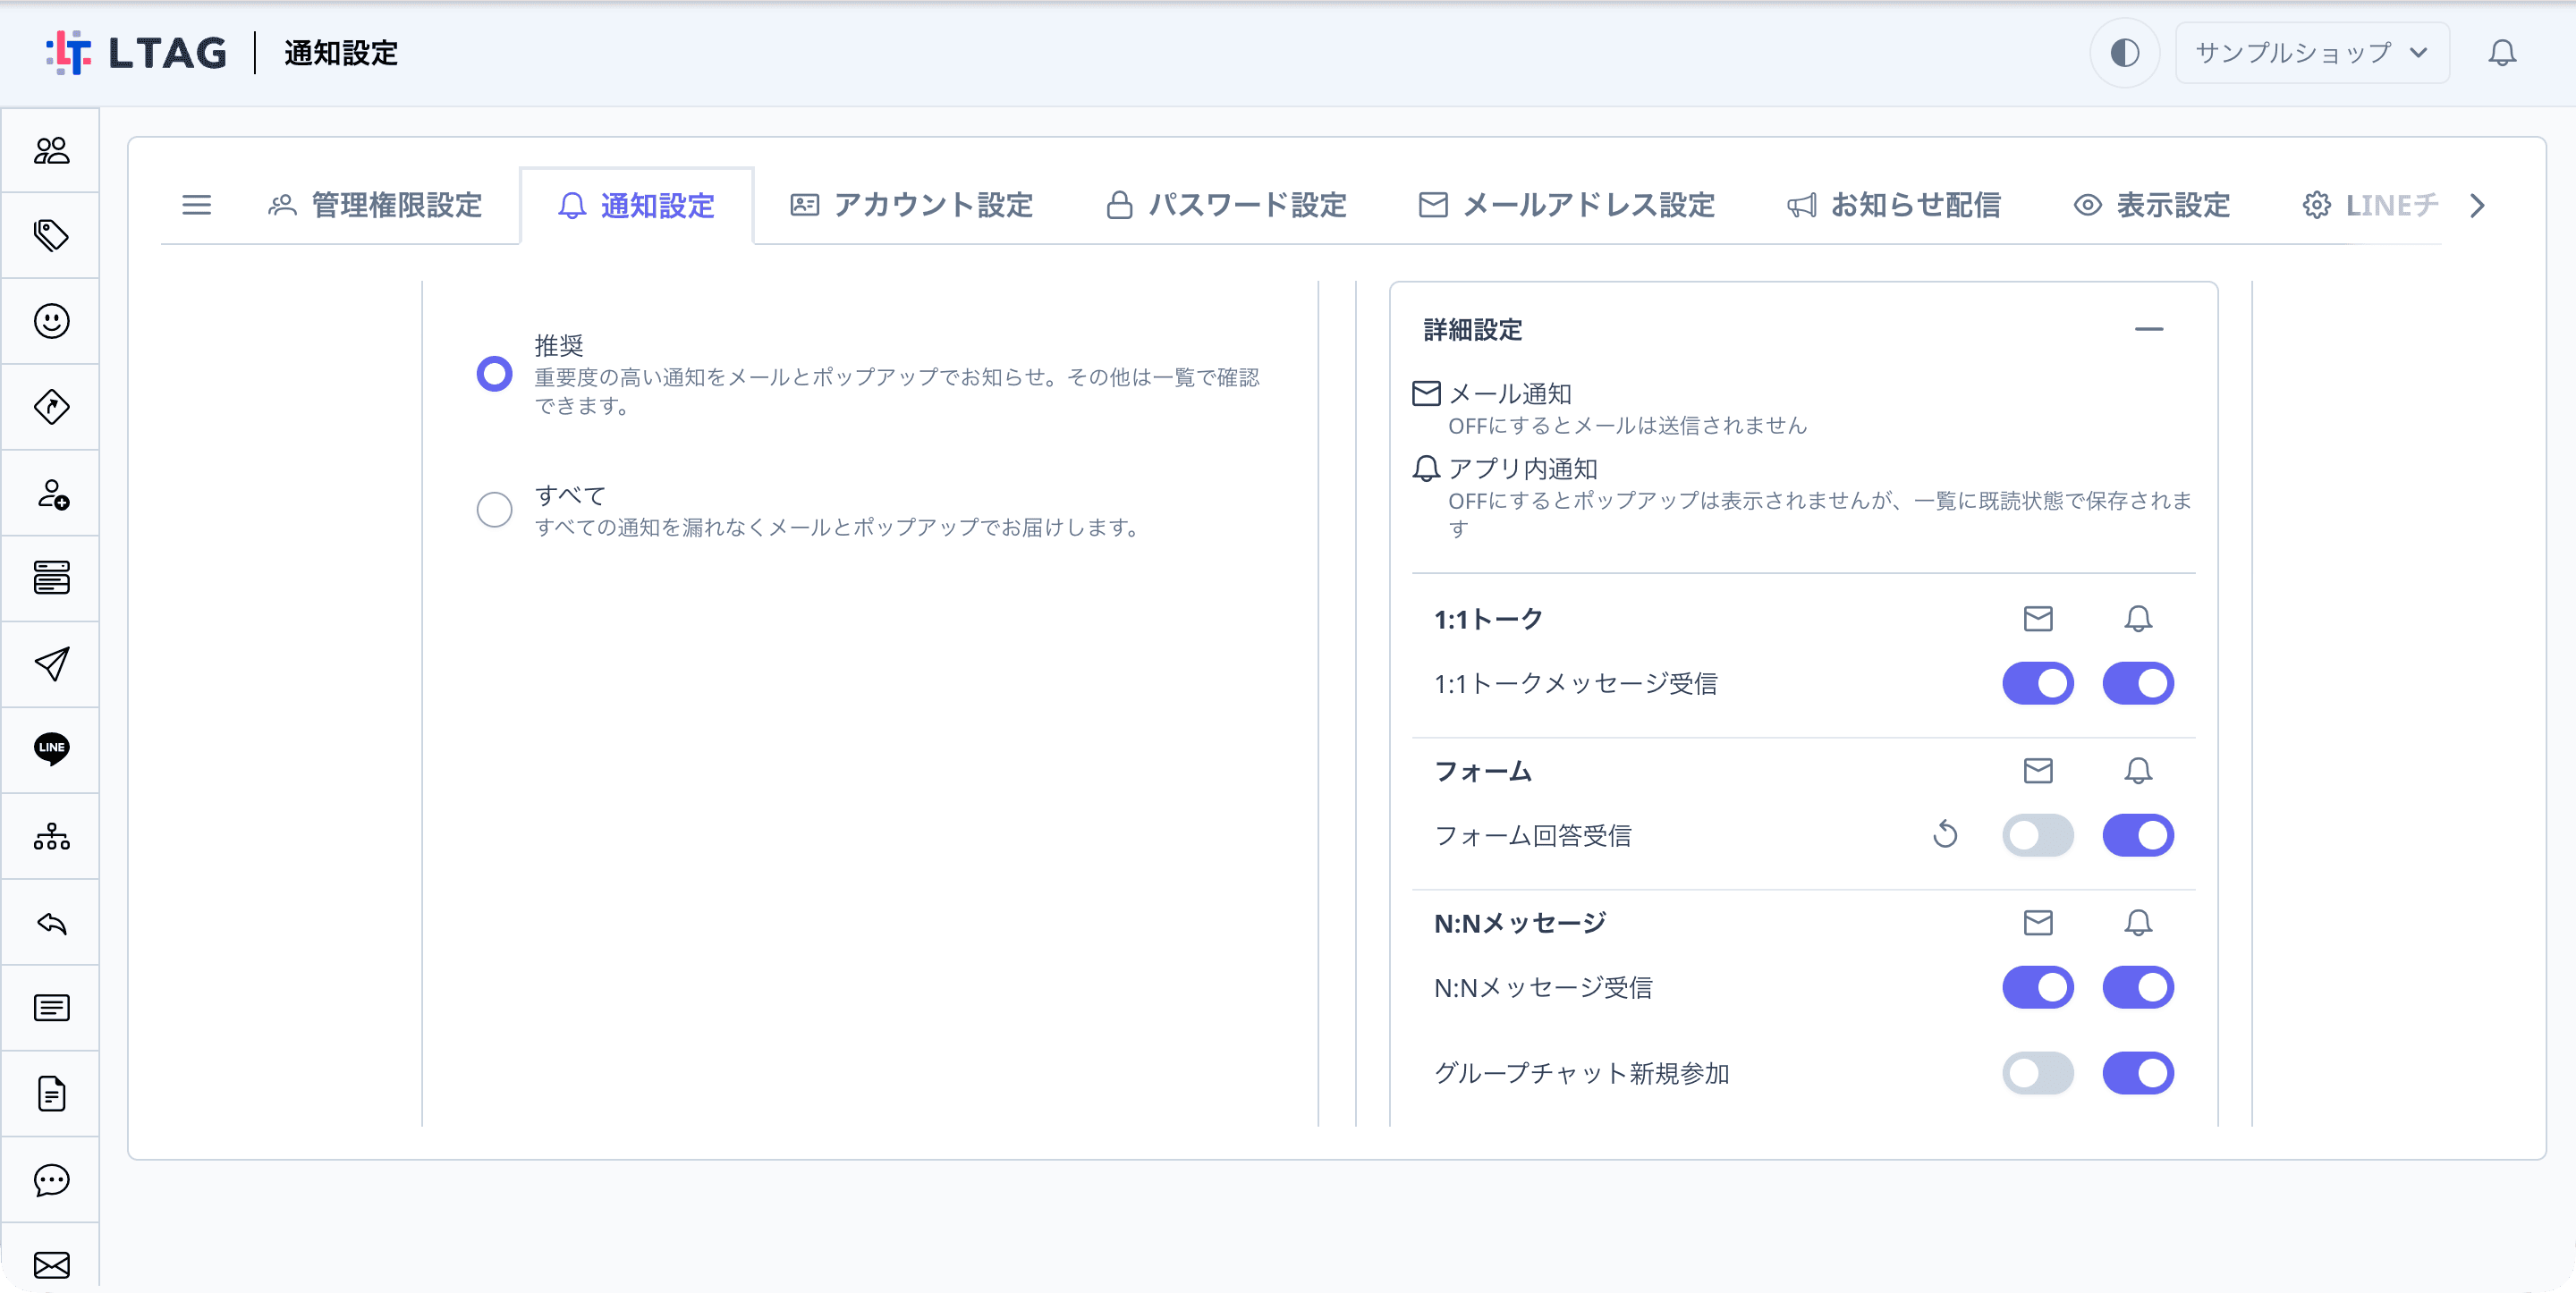The width and height of the screenshot is (2576, 1293).
Task: Disable app notification toggle for フォーム回答受信
Action: (2138, 835)
